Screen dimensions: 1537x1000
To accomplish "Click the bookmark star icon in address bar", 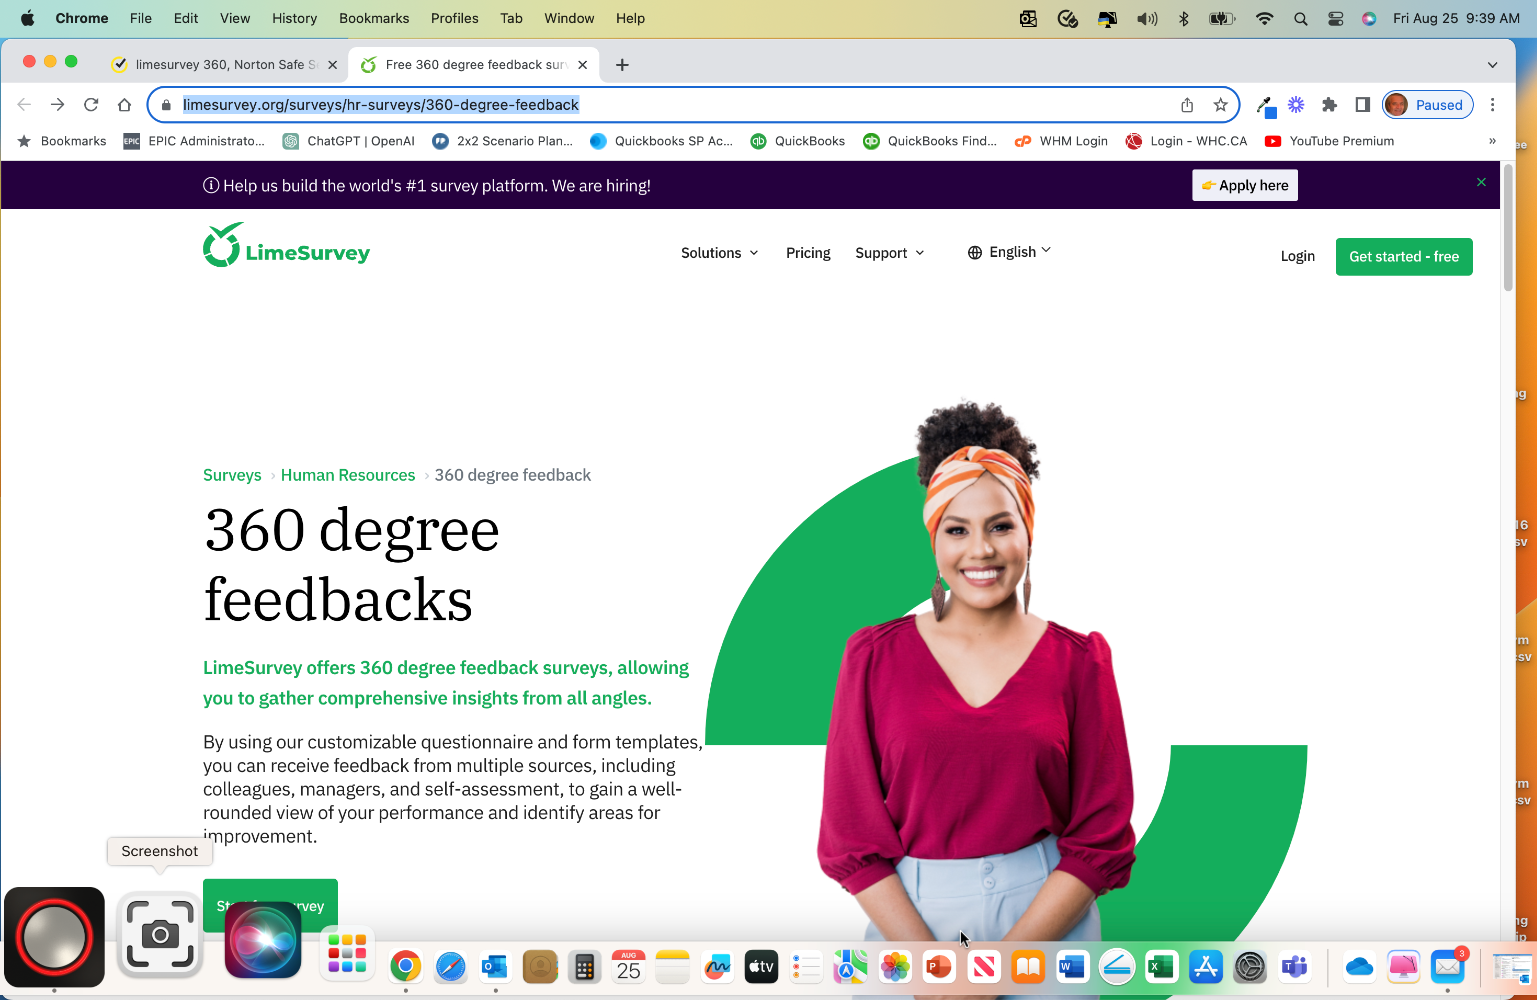I will tap(1220, 105).
